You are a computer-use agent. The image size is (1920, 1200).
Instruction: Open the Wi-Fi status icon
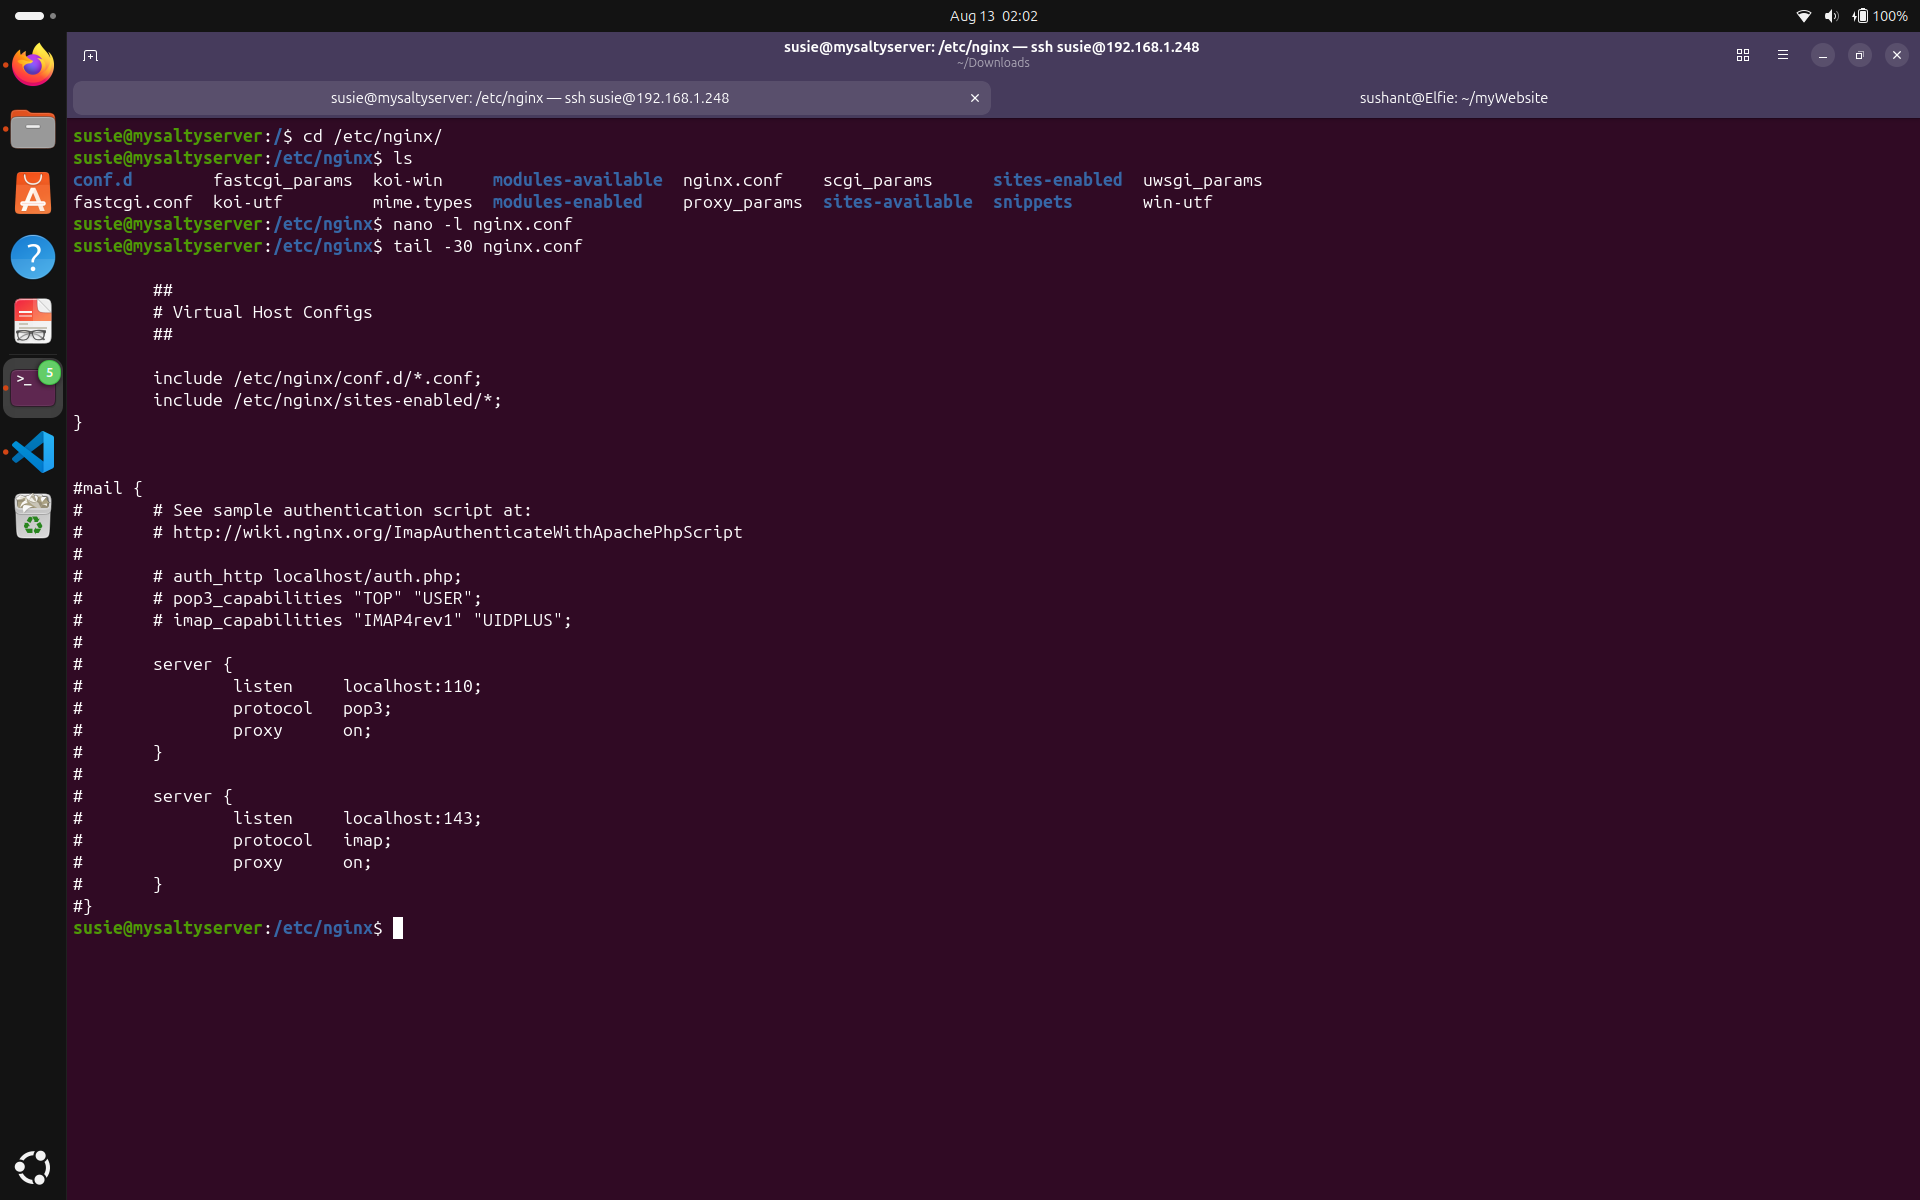tap(1804, 16)
